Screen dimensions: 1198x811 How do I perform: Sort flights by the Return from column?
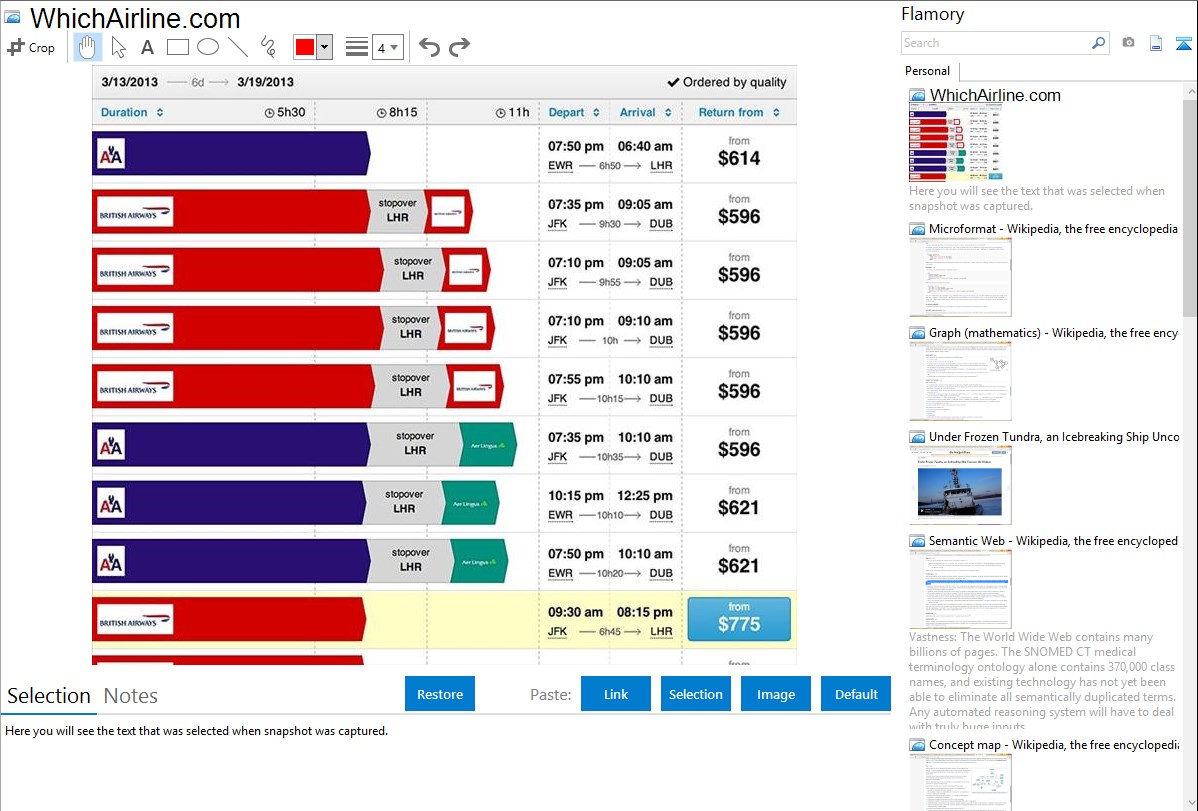(739, 112)
